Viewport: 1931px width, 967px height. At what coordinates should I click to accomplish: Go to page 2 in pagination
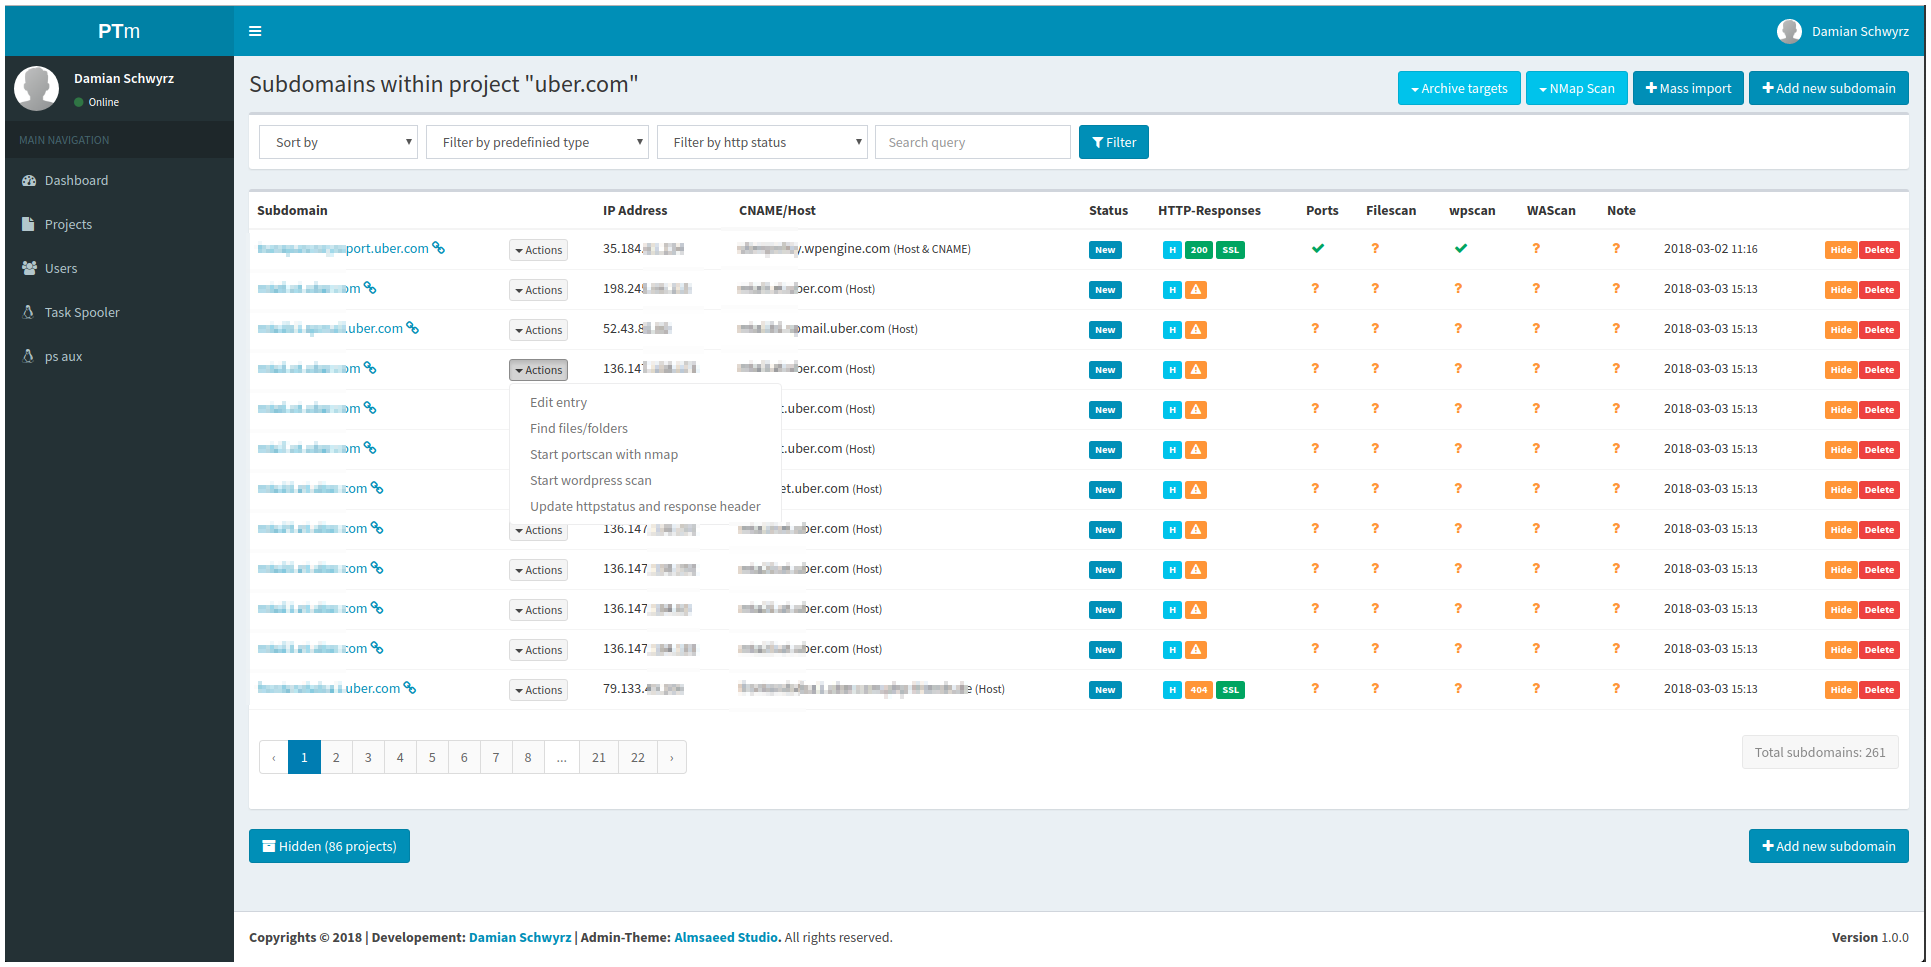click(x=336, y=757)
